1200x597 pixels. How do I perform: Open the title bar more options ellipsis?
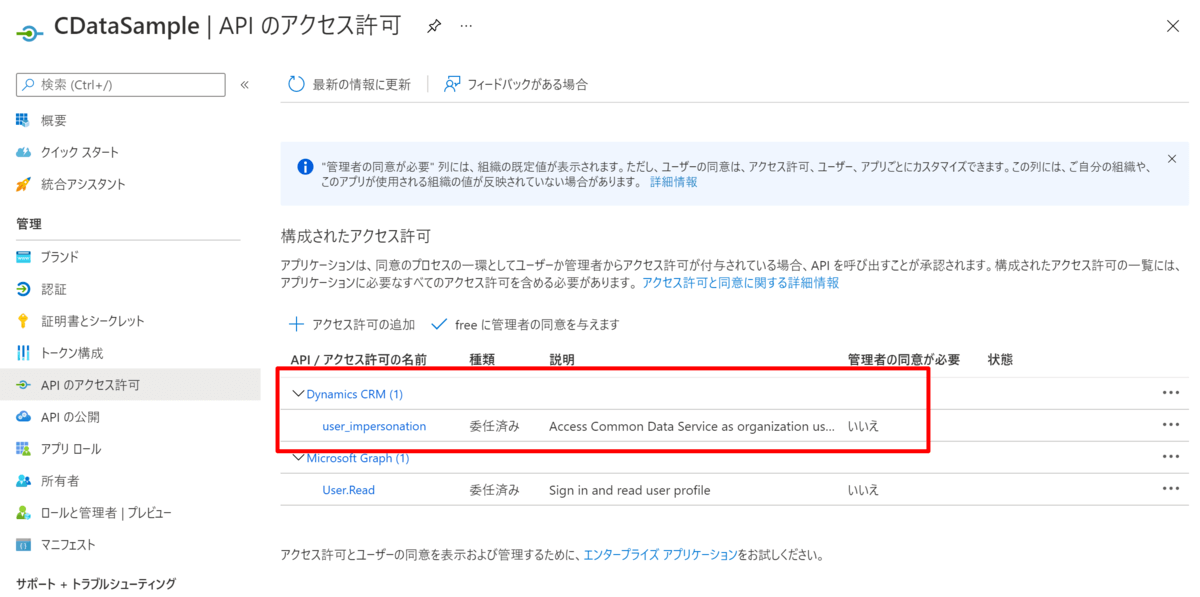click(x=466, y=27)
